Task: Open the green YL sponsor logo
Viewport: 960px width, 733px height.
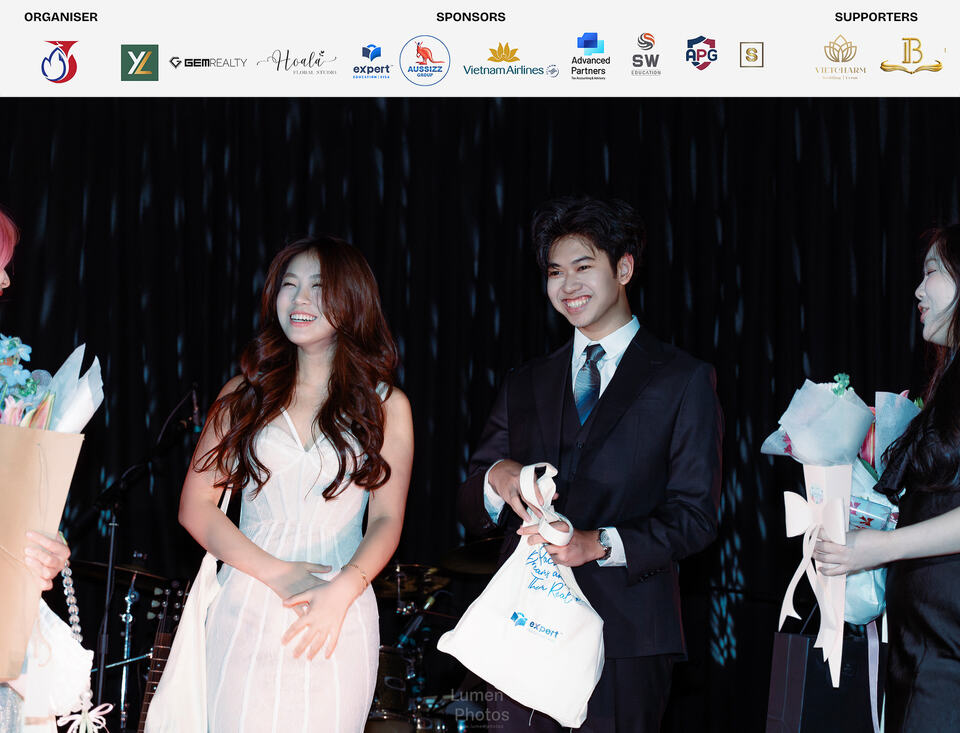Action: pyautogui.click(x=140, y=62)
